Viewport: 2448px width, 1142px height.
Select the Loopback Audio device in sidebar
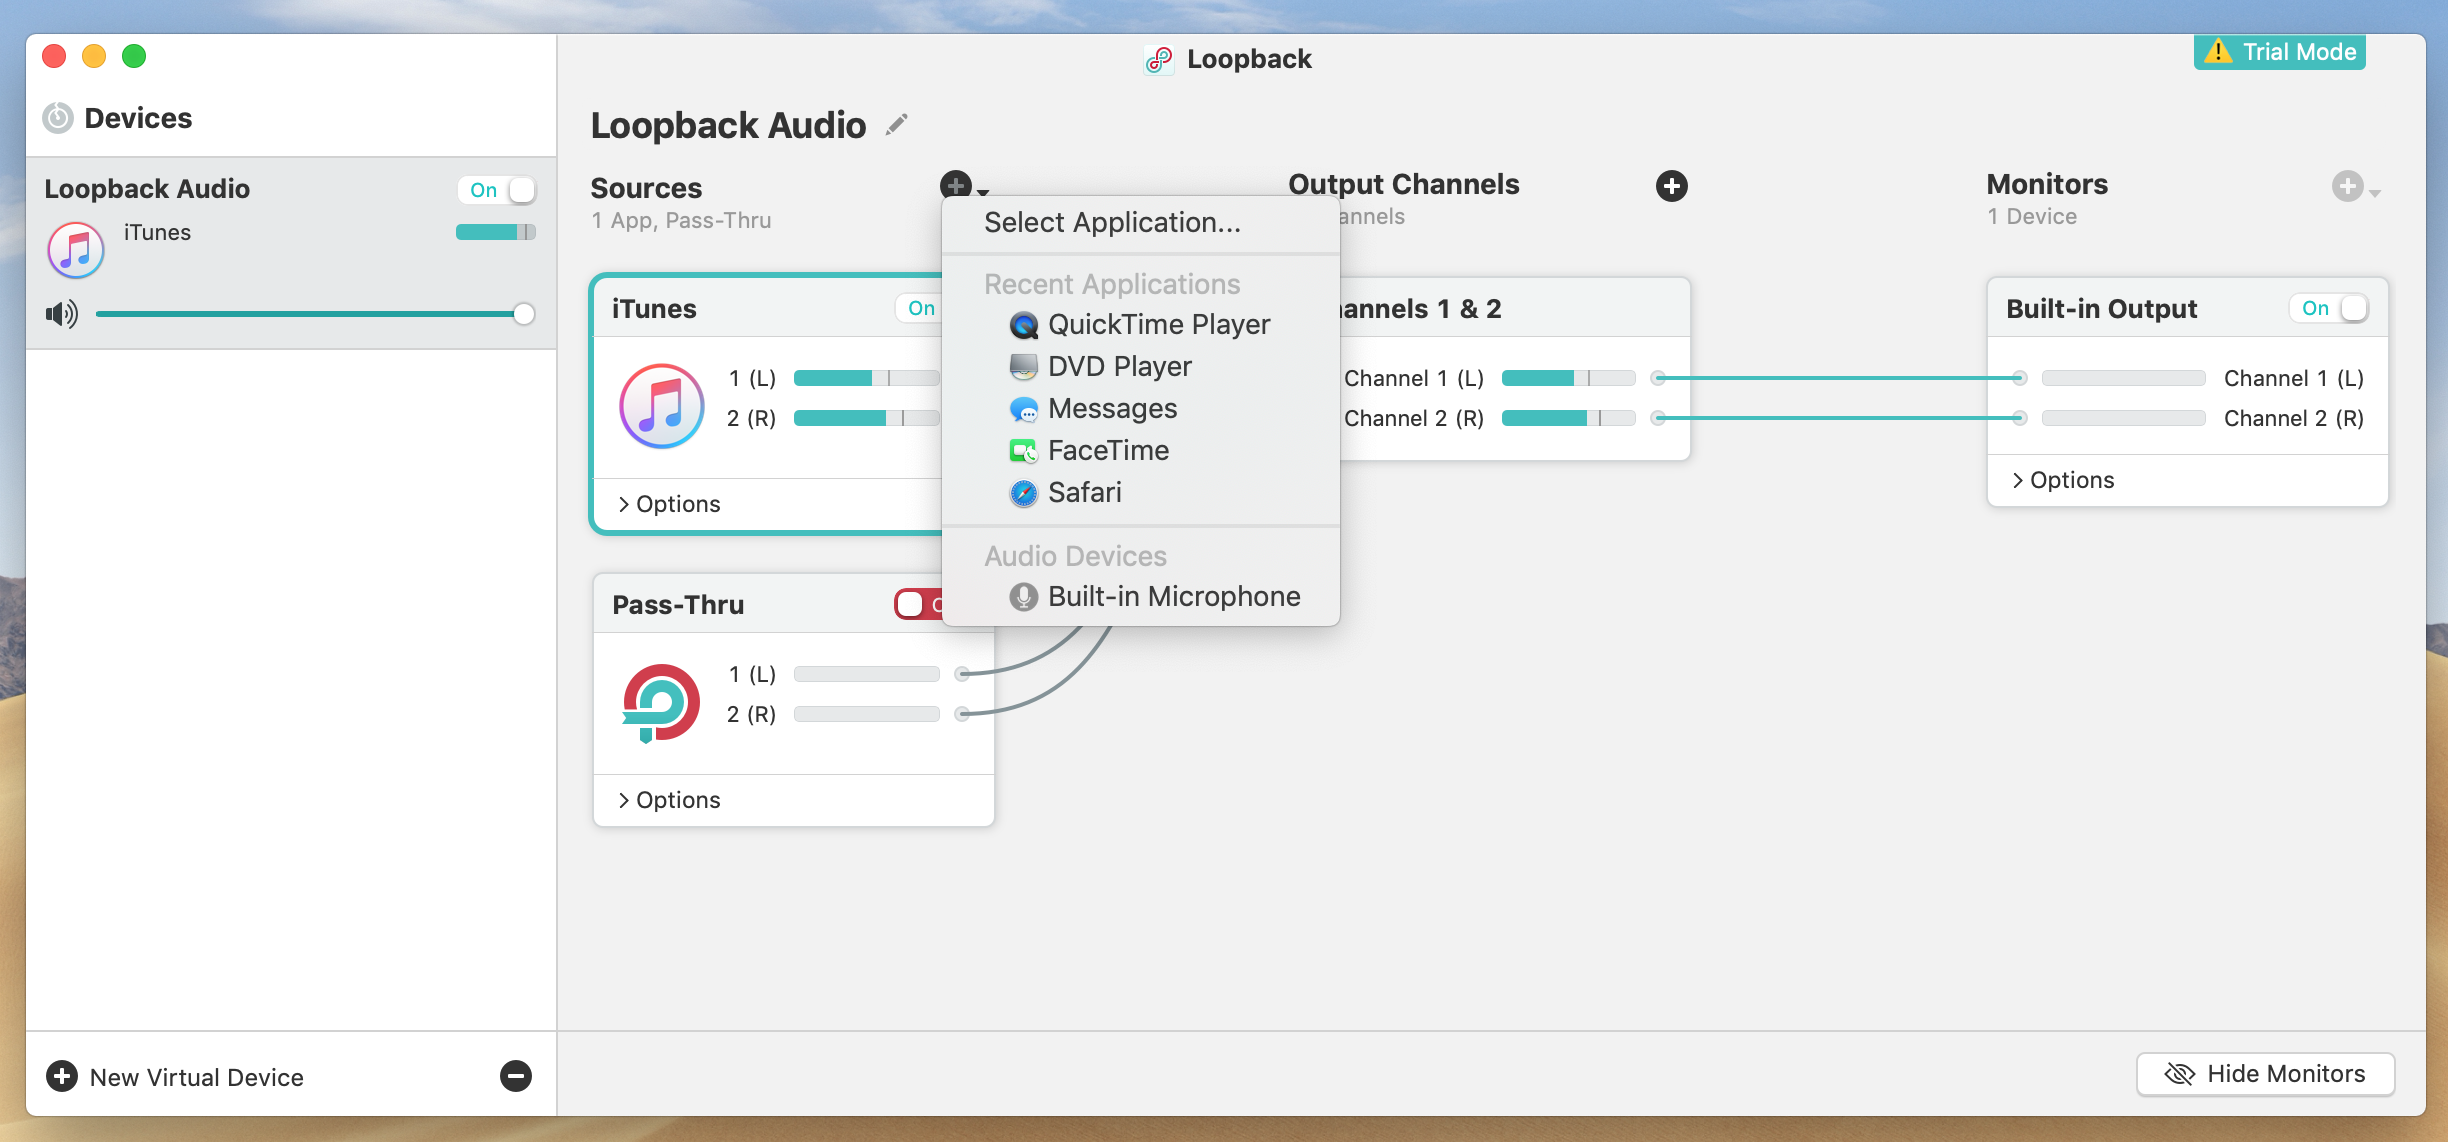pyautogui.click(x=291, y=253)
